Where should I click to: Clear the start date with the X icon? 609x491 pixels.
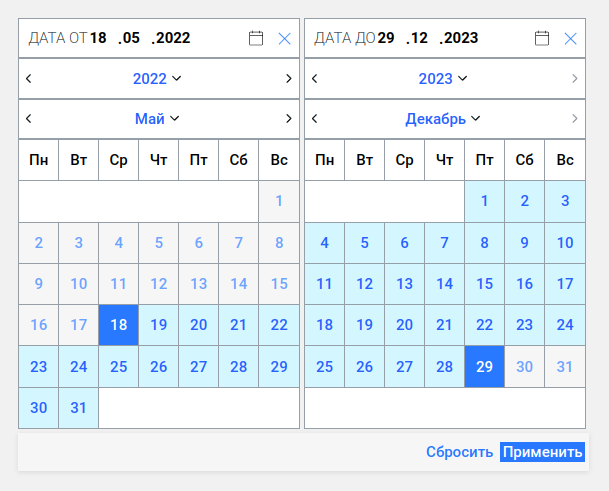(284, 38)
